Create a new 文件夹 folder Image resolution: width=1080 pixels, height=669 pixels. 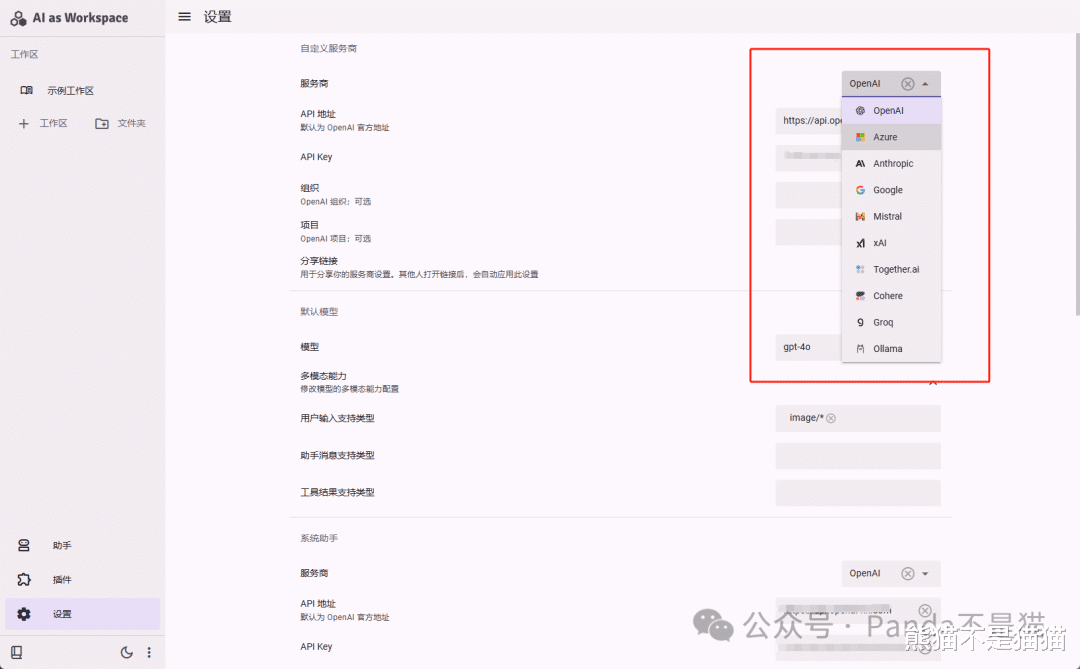point(121,123)
